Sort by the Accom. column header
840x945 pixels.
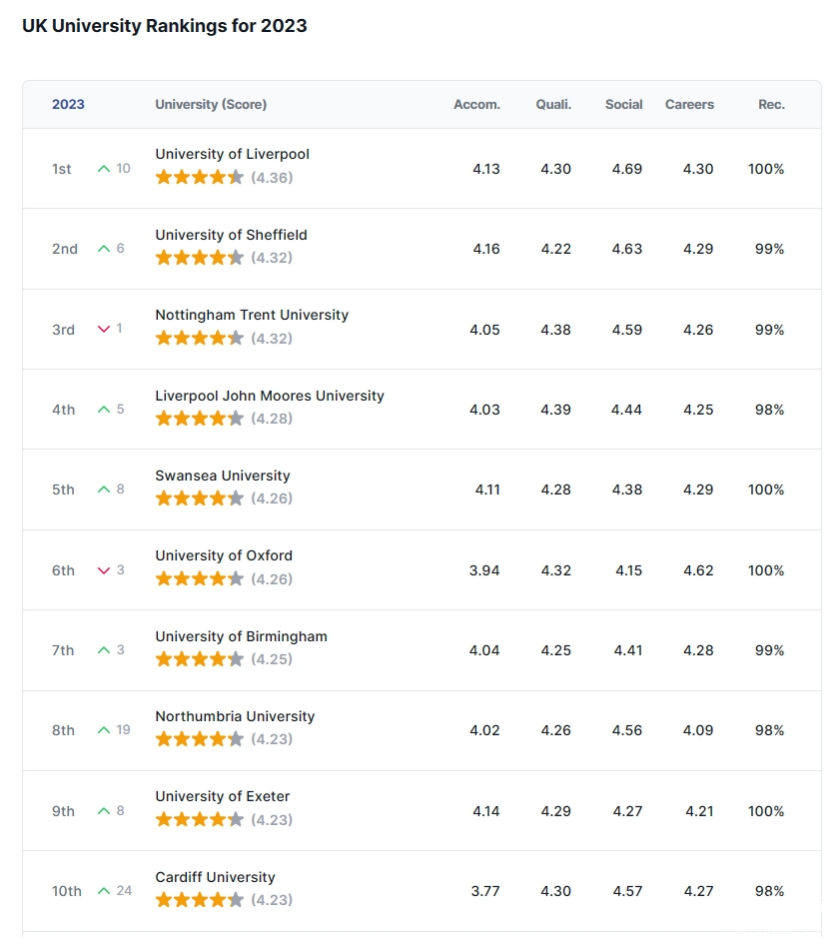(477, 104)
